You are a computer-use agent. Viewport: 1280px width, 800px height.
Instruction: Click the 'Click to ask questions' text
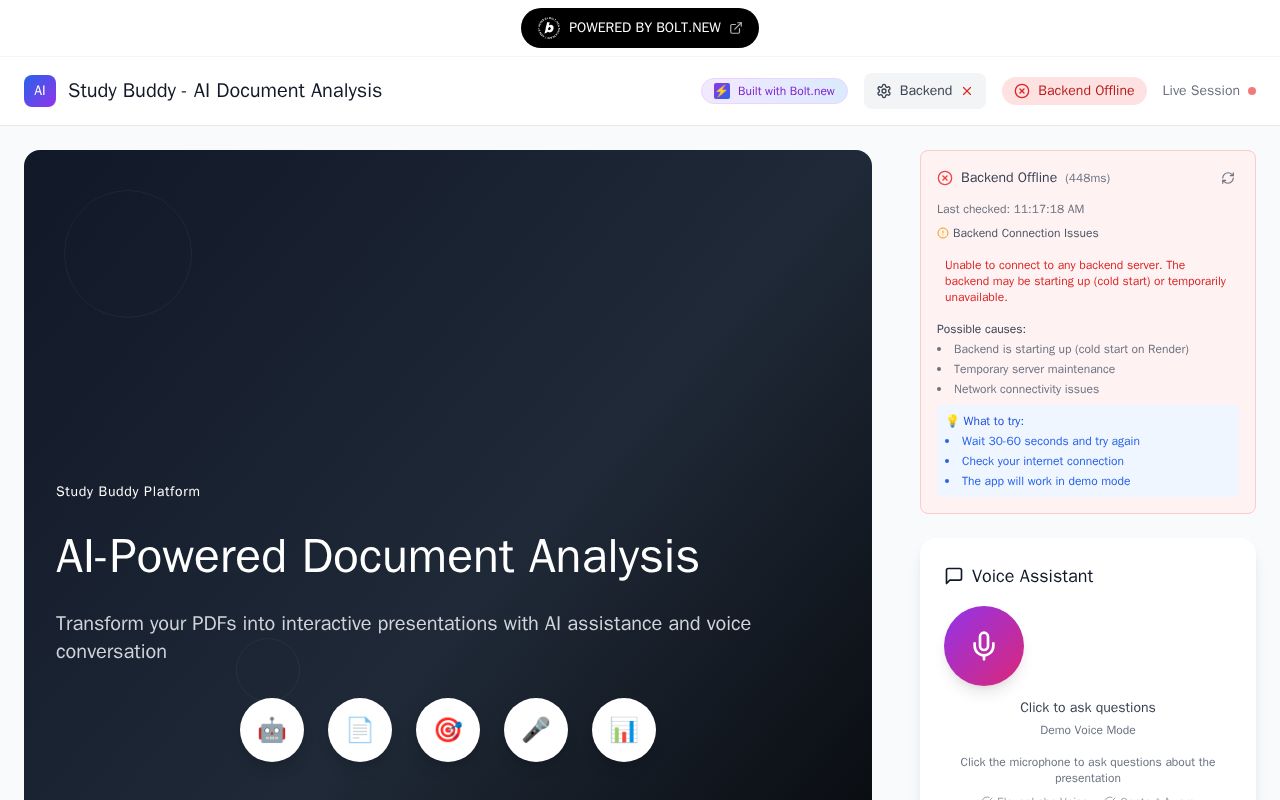tap(1088, 707)
